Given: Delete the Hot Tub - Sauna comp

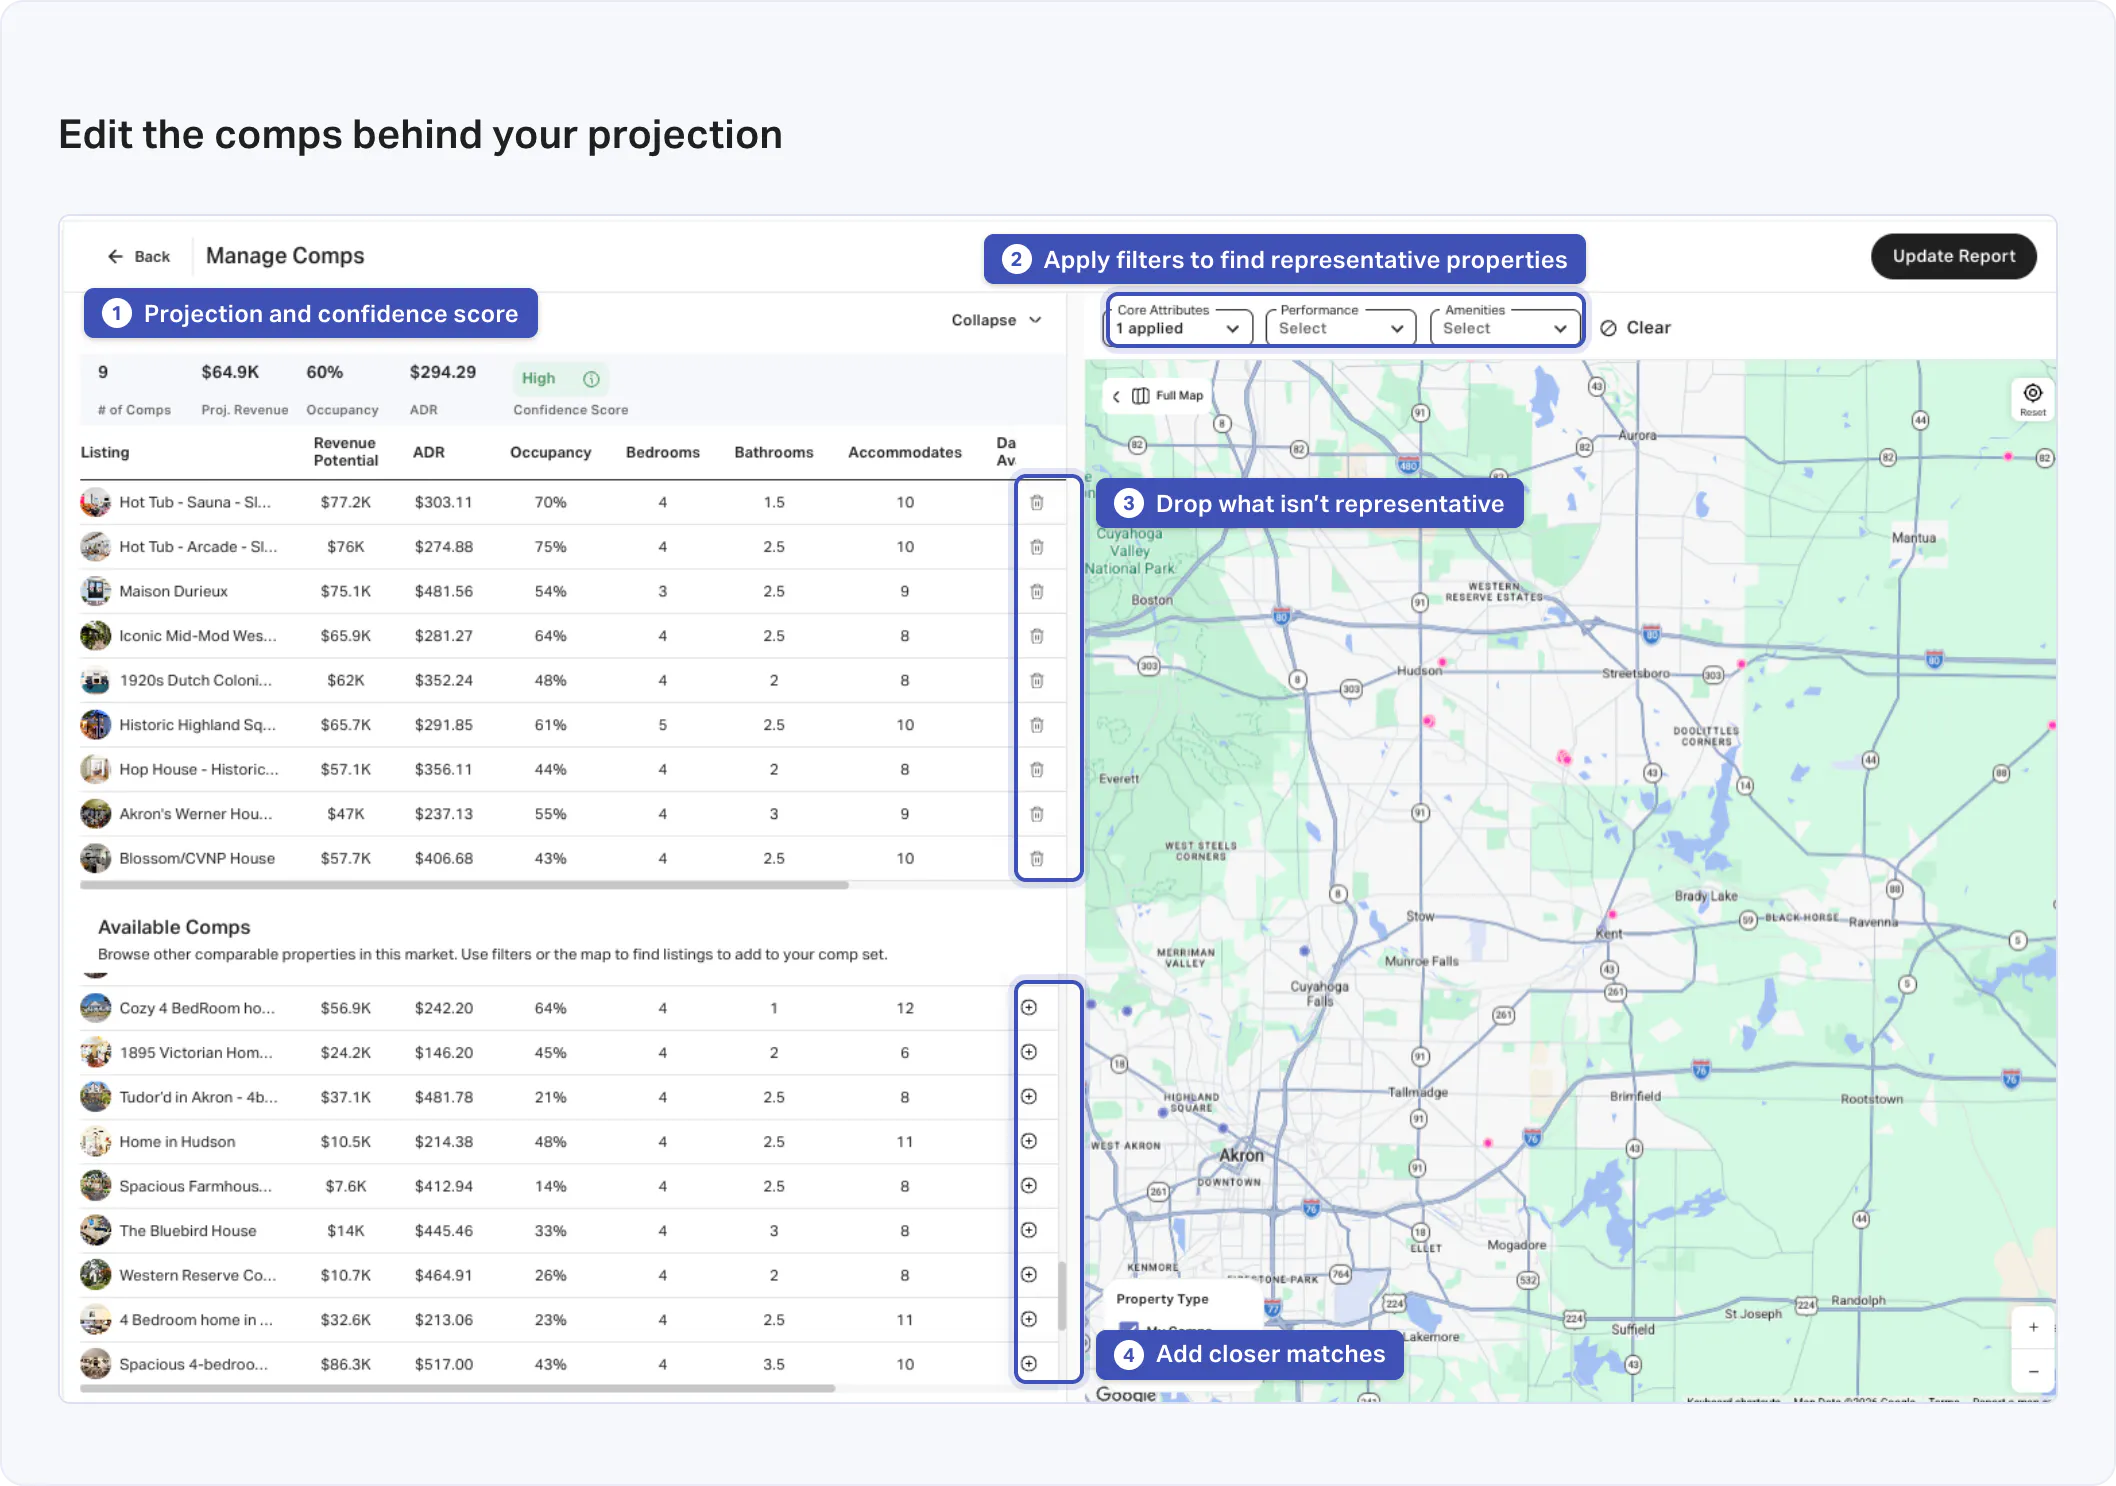Looking at the screenshot, I should click(x=1037, y=502).
